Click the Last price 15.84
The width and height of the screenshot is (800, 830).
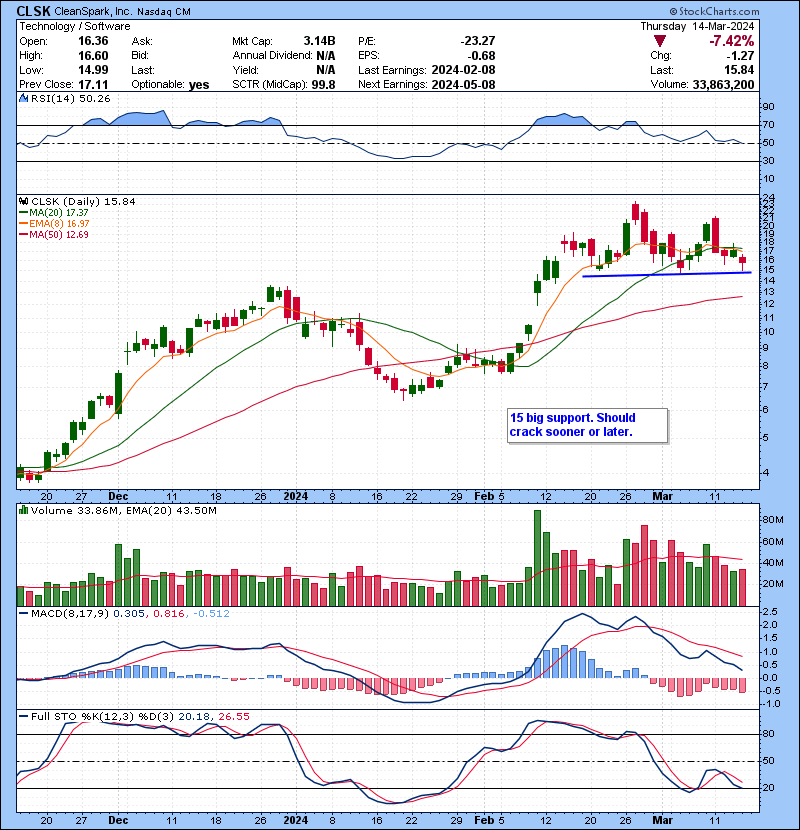tap(739, 70)
